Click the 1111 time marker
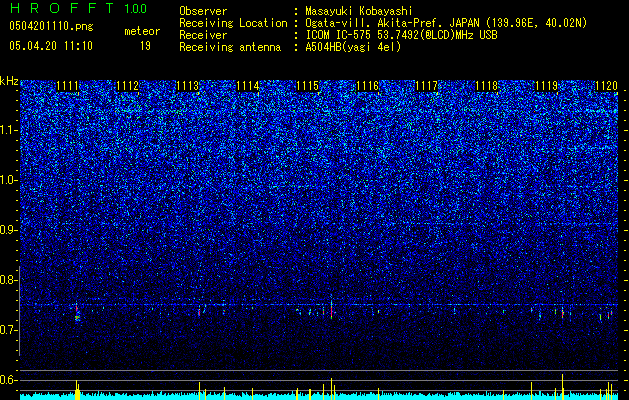This screenshot has height=400, width=629. (x=67, y=86)
